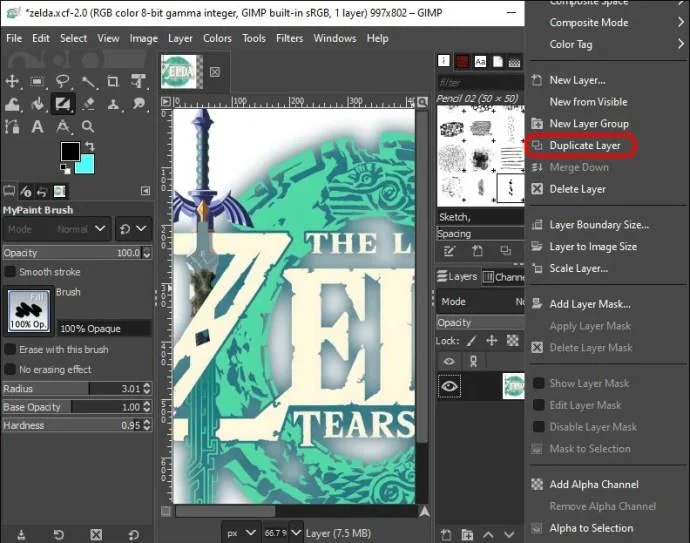Click the zelda image tab thumbnail
The image size is (690, 543).
click(182, 71)
